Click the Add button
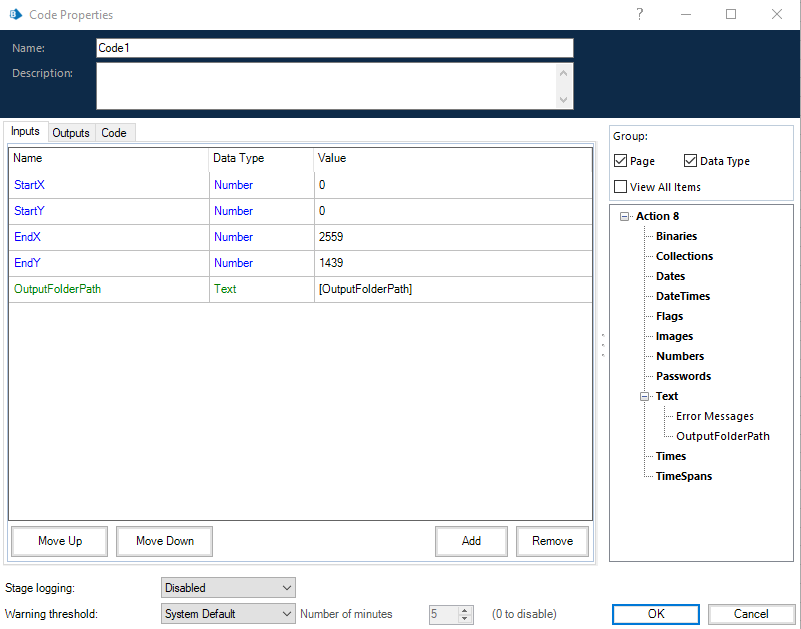801x629 pixels. pyautogui.click(x=471, y=541)
